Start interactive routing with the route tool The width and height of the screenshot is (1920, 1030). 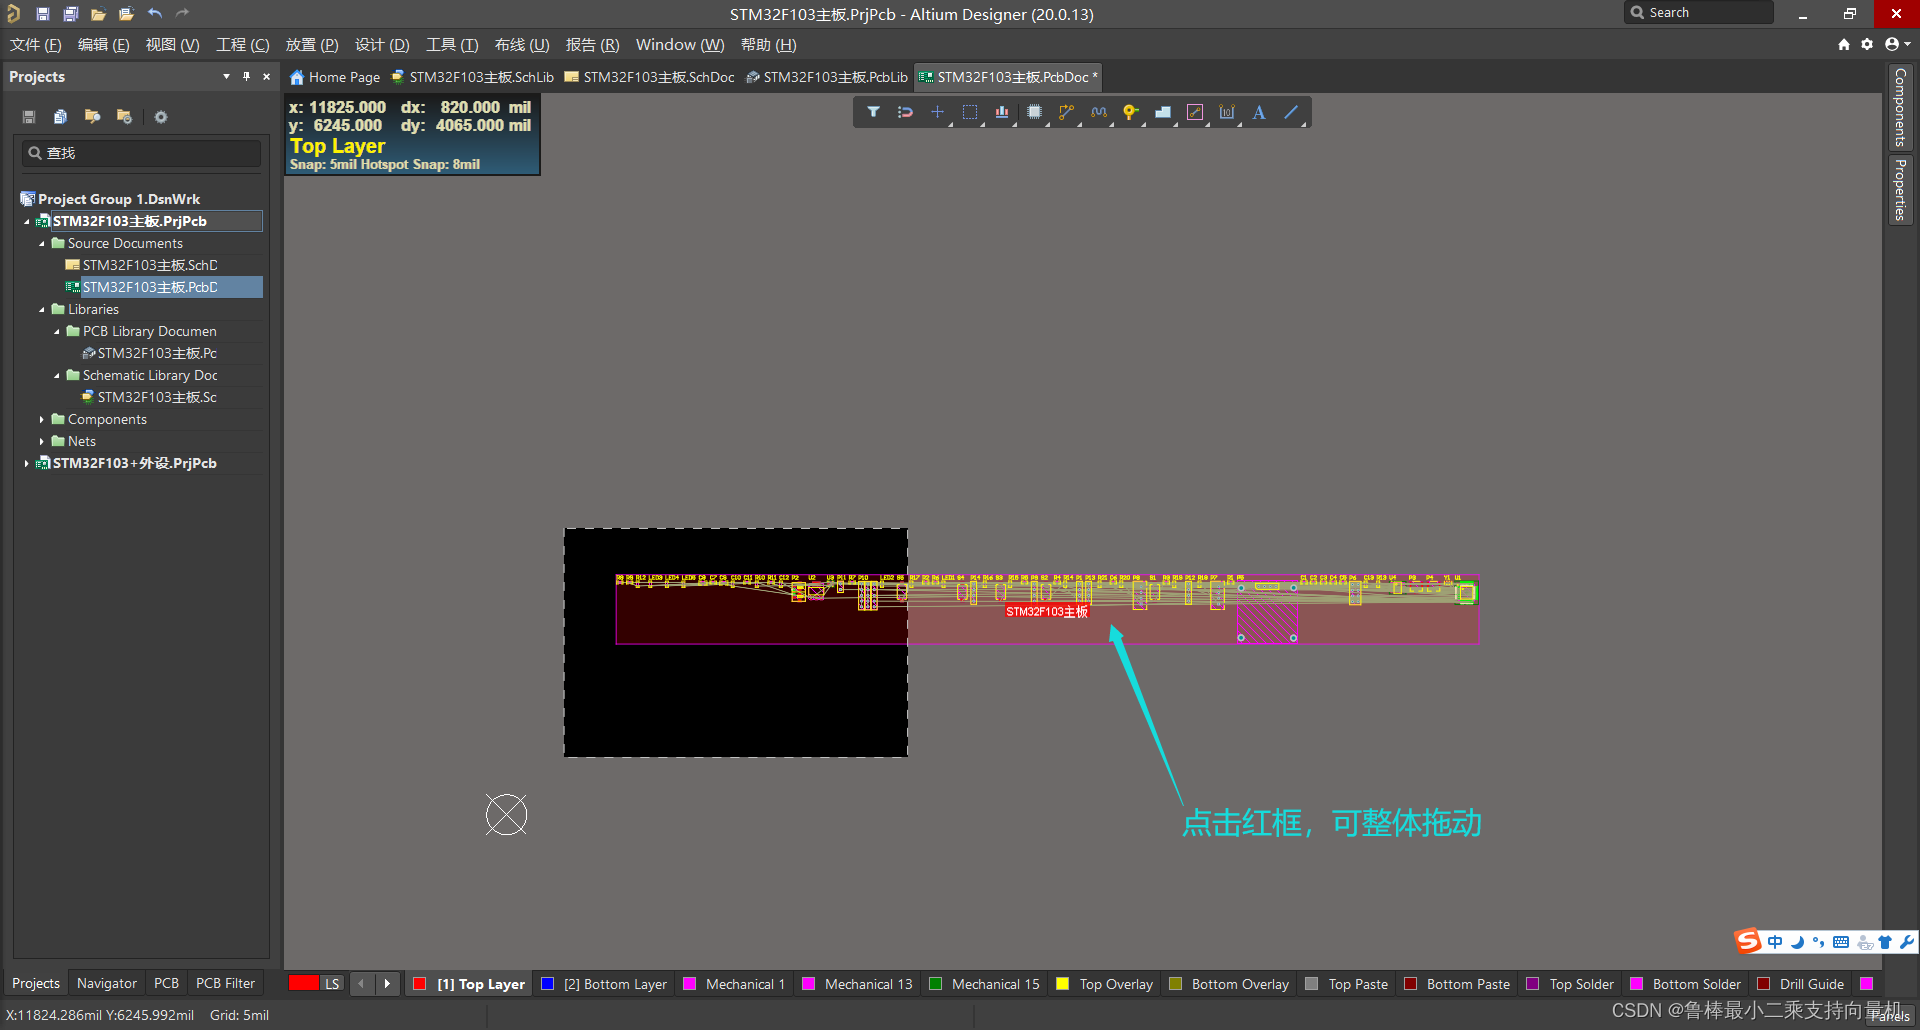point(1066,112)
